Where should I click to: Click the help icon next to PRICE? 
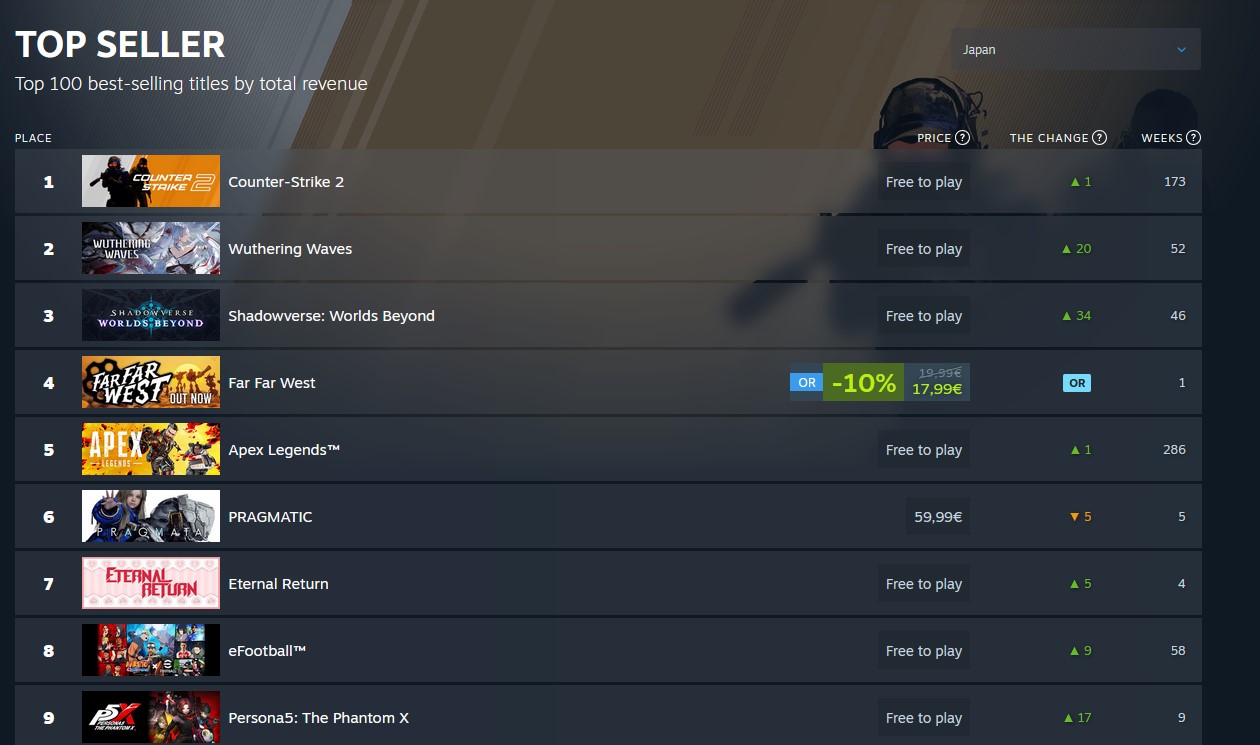(x=962, y=138)
